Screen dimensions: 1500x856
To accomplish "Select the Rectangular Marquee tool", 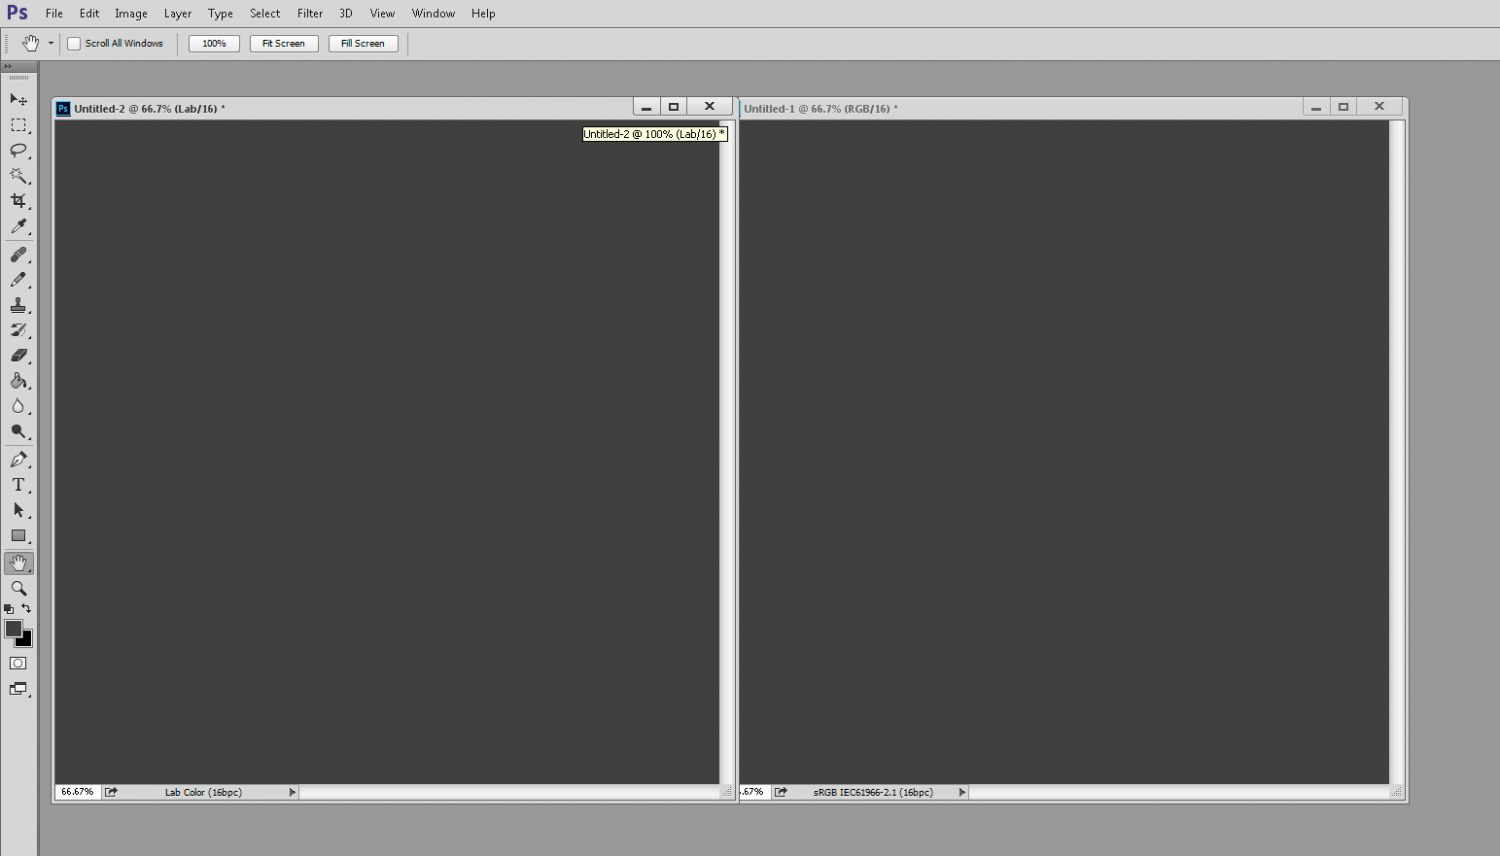I will [18, 125].
